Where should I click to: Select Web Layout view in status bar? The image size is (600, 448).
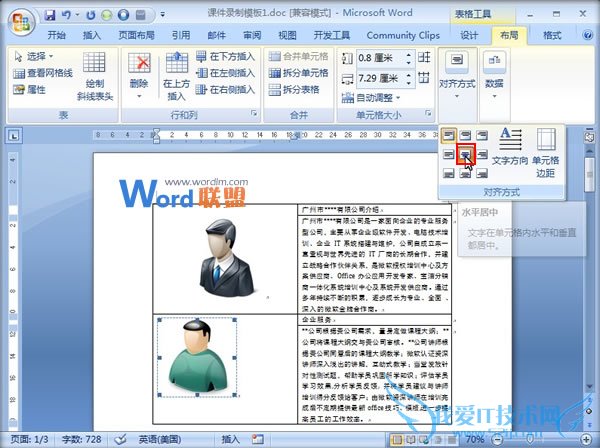424,440
